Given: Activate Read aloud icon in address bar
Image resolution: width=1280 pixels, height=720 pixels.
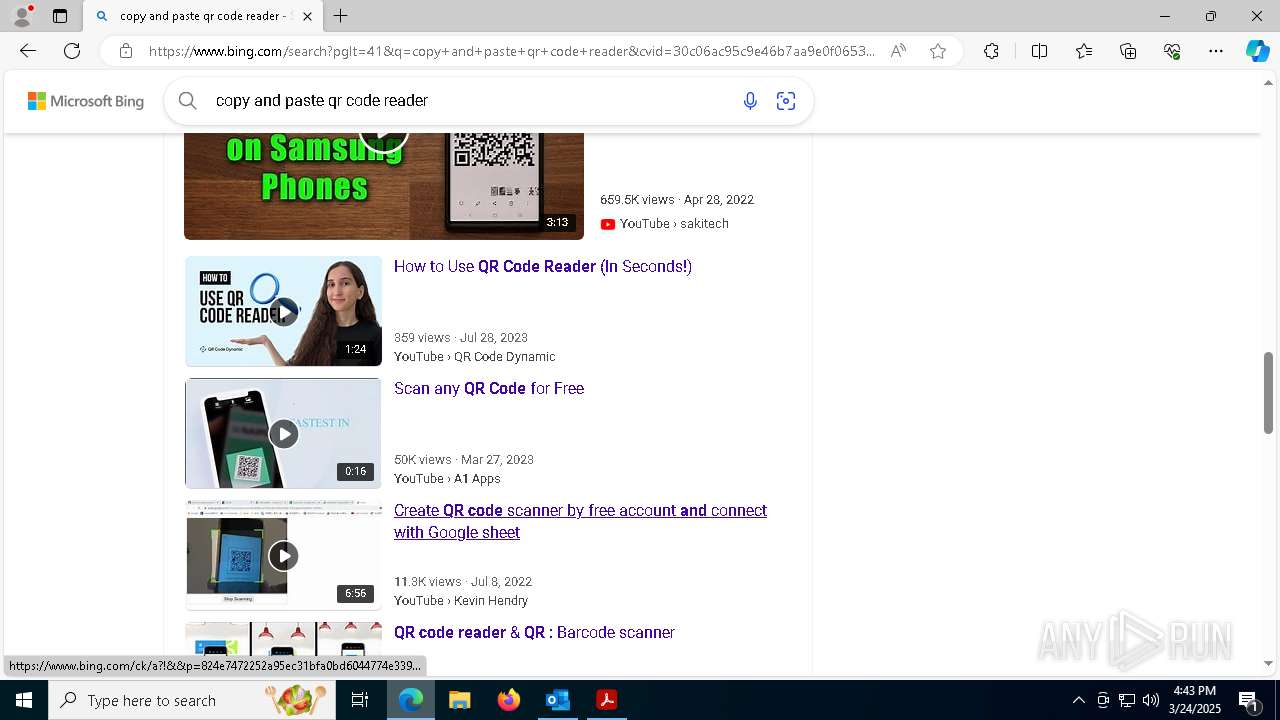Looking at the screenshot, I should [x=898, y=51].
